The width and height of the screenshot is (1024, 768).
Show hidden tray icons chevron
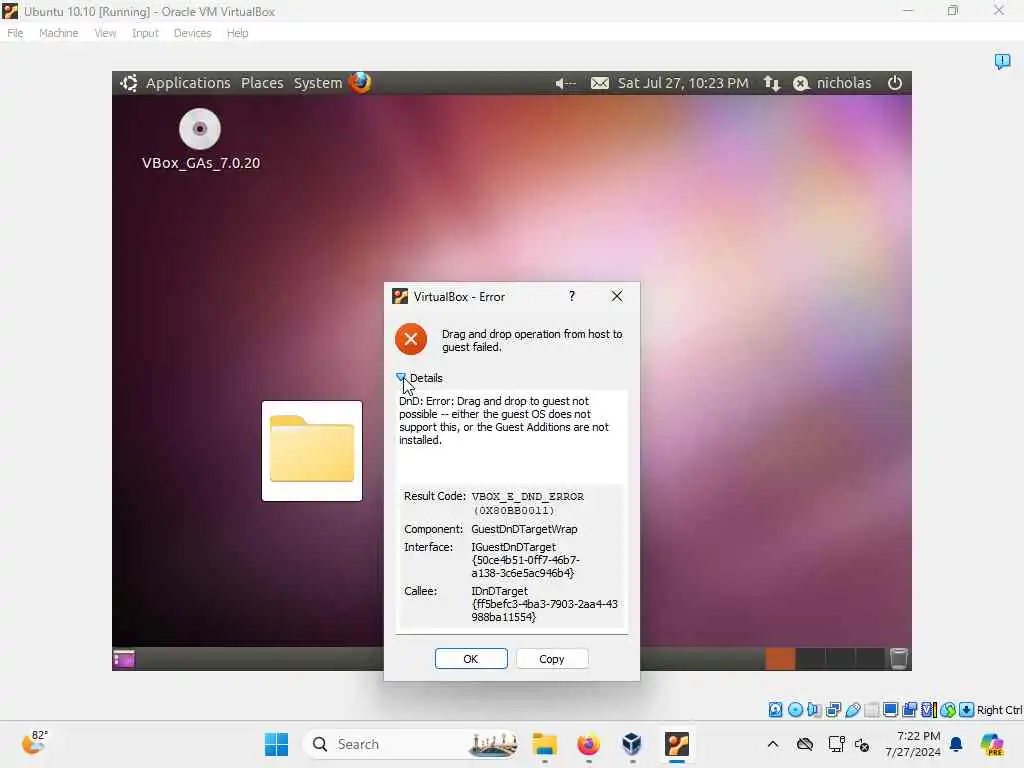coord(773,744)
